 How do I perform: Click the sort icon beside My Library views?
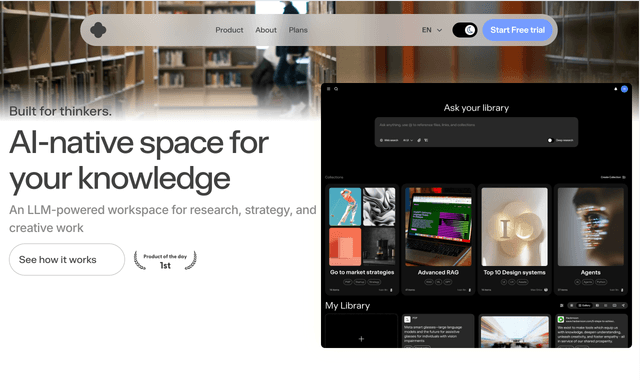pos(562,305)
